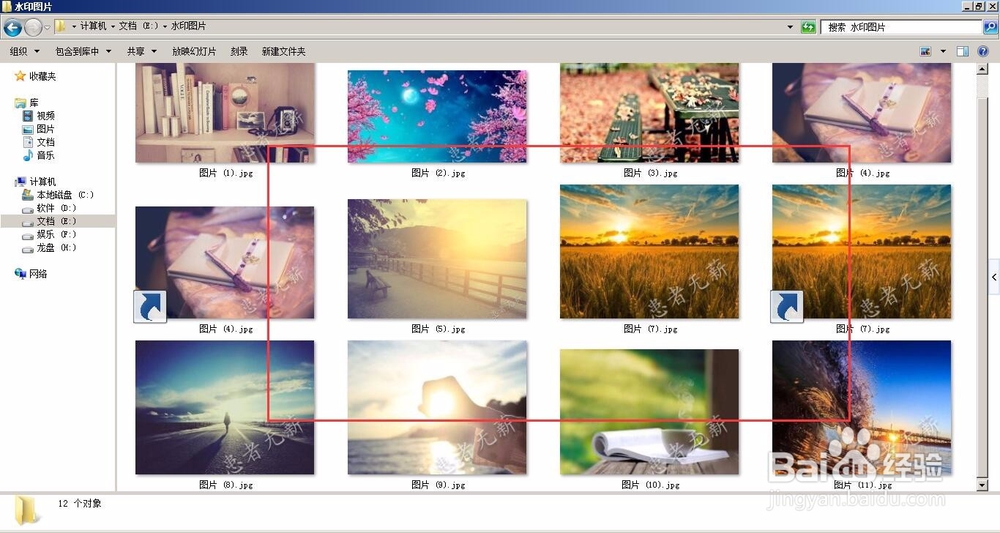
Task: Open help with the question mark icon
Action: click(983, 52)
